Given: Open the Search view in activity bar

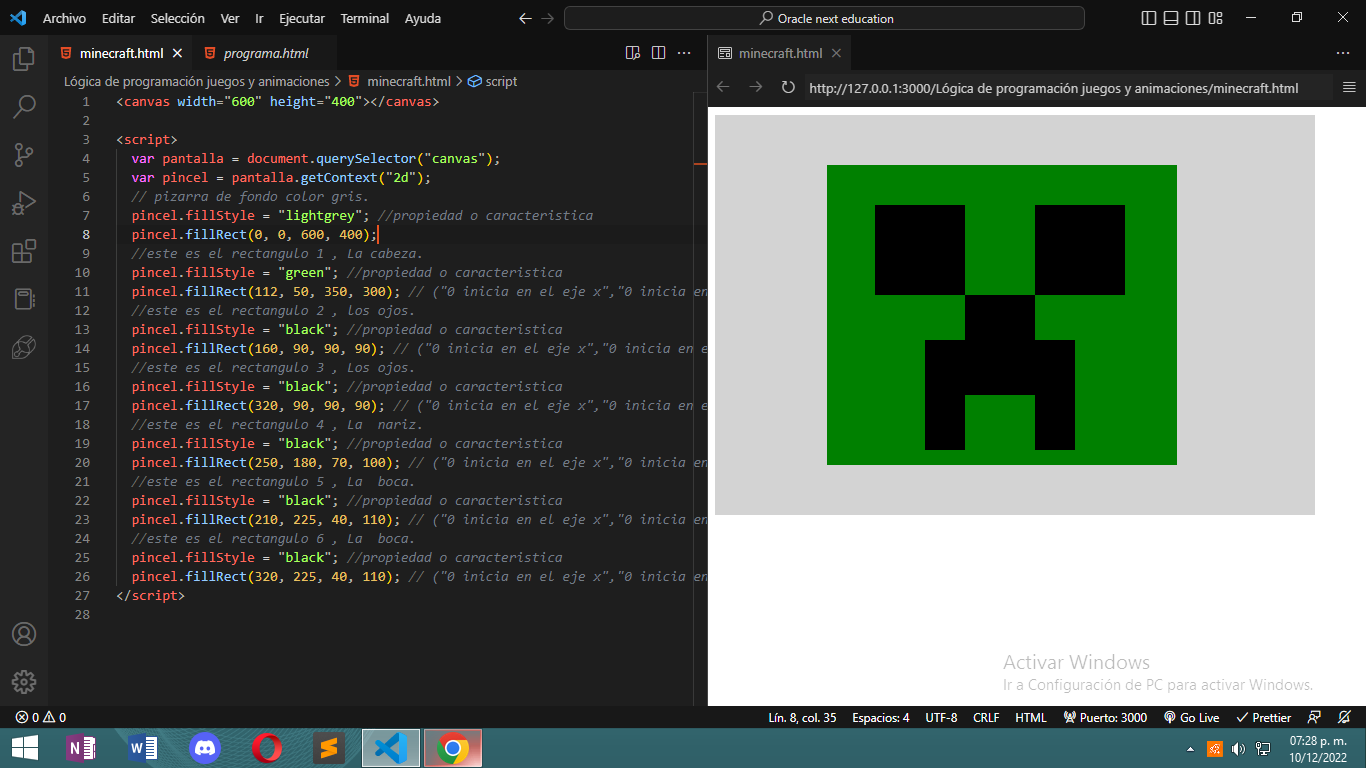Looking at the screenshot, I should point(24,106).
